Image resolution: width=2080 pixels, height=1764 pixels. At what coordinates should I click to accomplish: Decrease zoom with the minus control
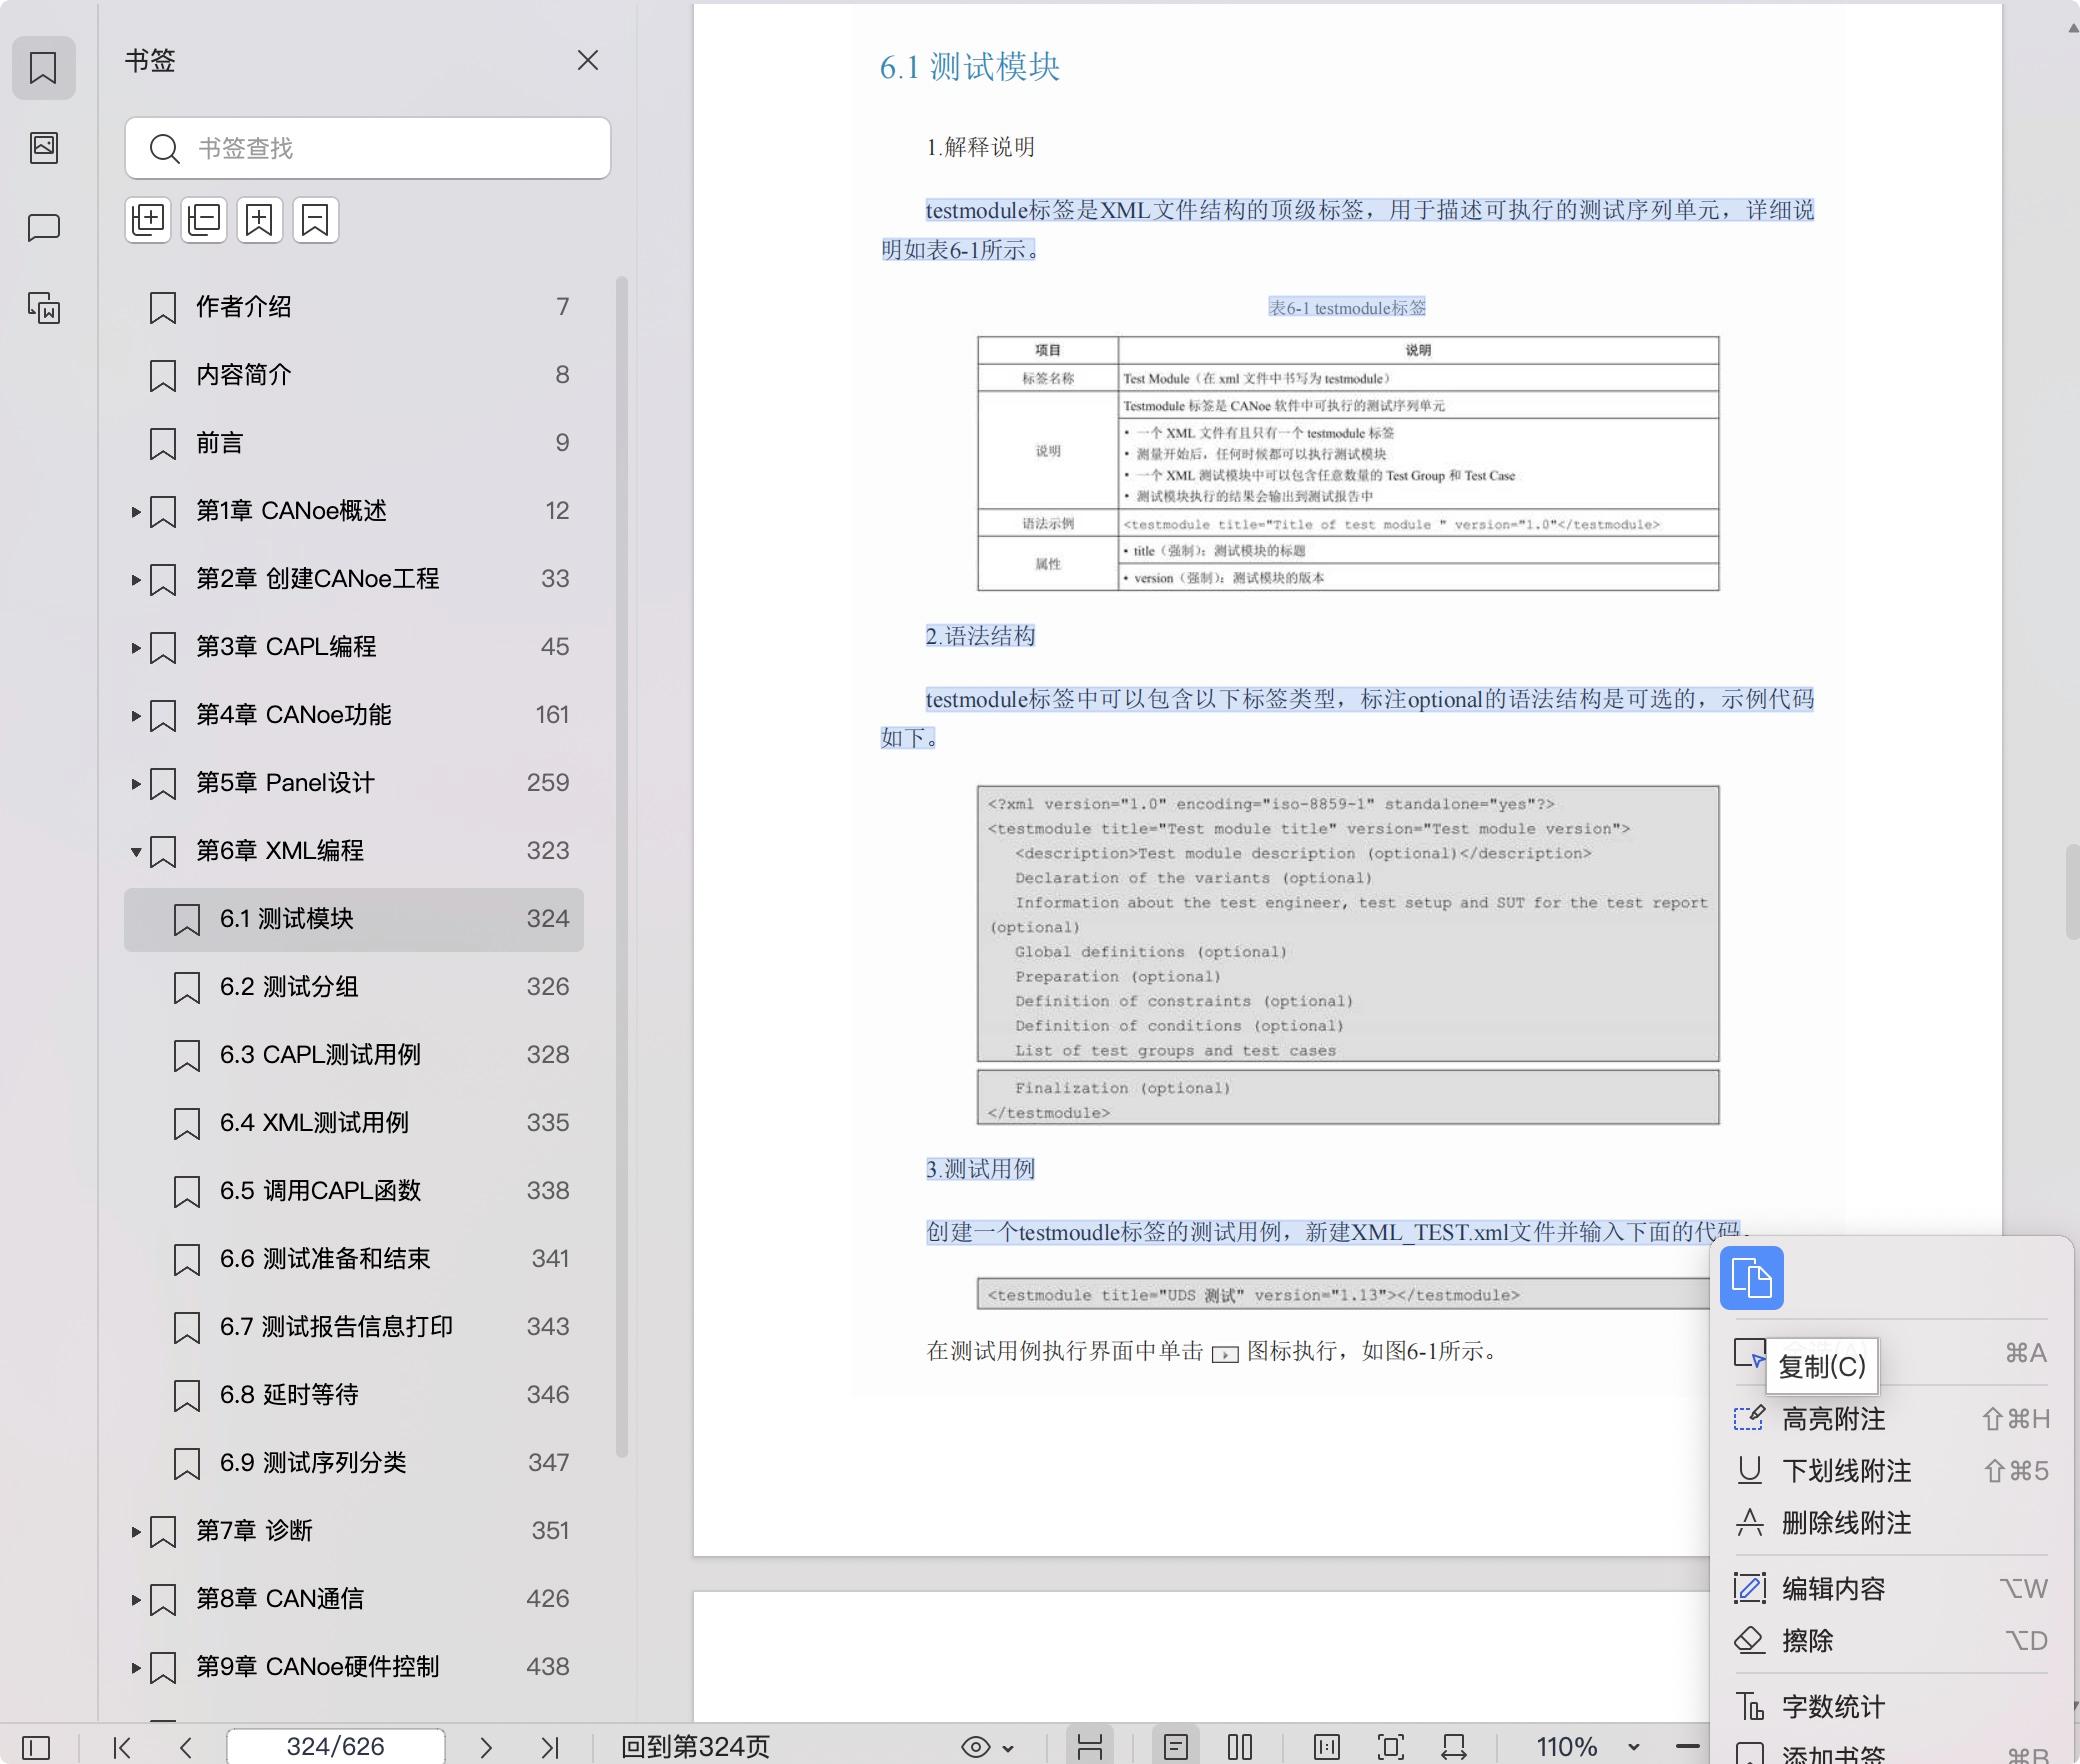(x=1690, y=1747)
